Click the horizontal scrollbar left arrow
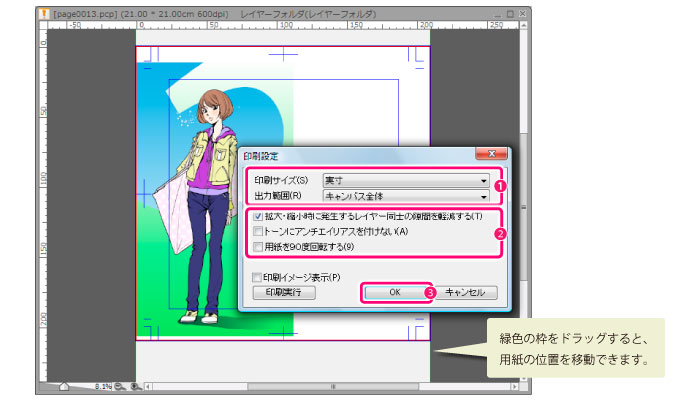696x399 pixels. pyautogui.click(x=148, y=387)
